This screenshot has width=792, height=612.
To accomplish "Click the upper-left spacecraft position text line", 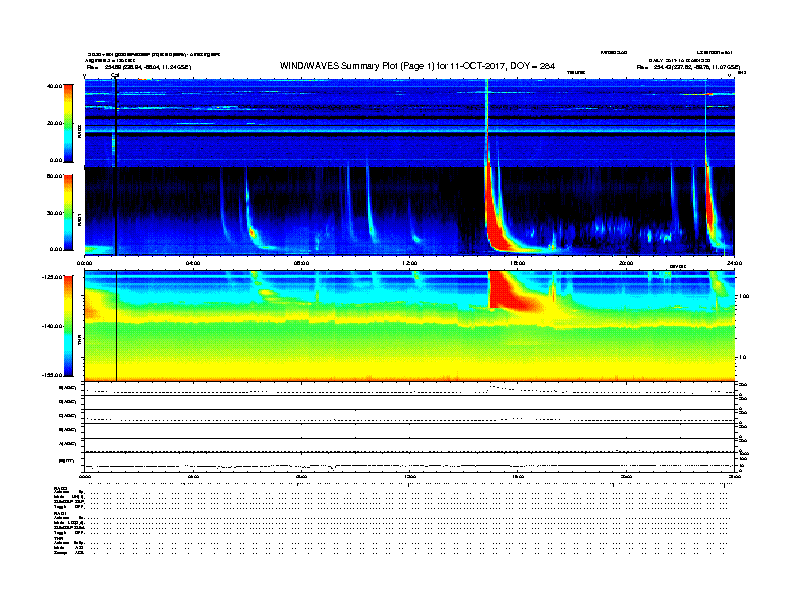I will (x=139, y=67).
